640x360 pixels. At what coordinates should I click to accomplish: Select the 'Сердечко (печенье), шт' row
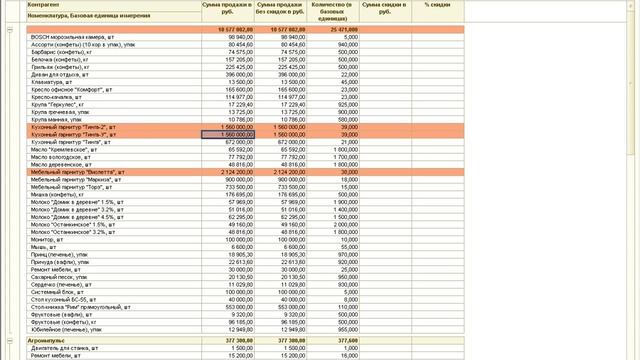tap(245, 284)
